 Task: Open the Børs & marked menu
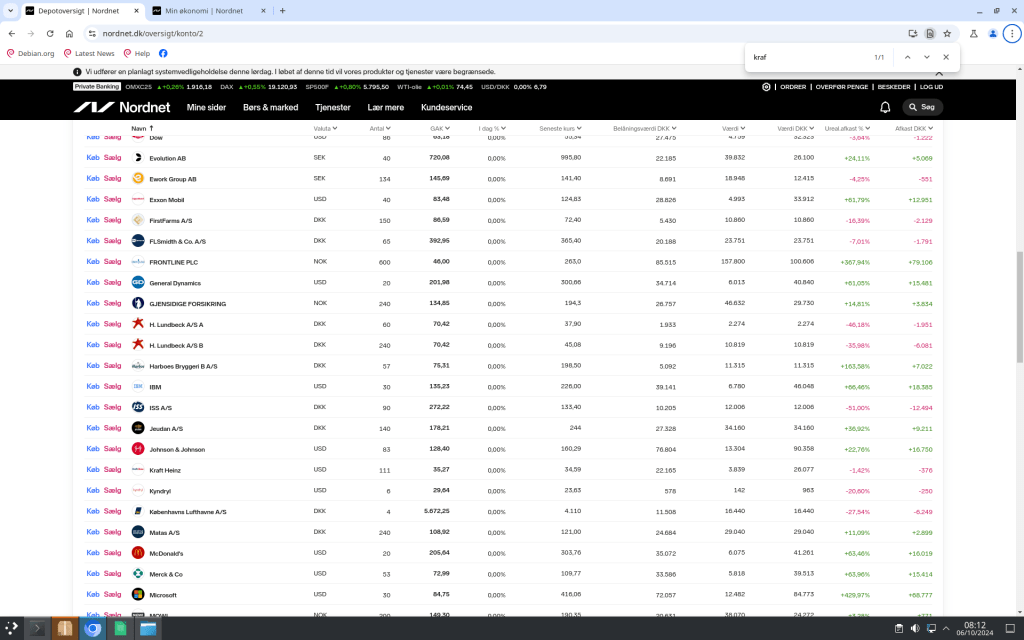[x=270, y=107]
